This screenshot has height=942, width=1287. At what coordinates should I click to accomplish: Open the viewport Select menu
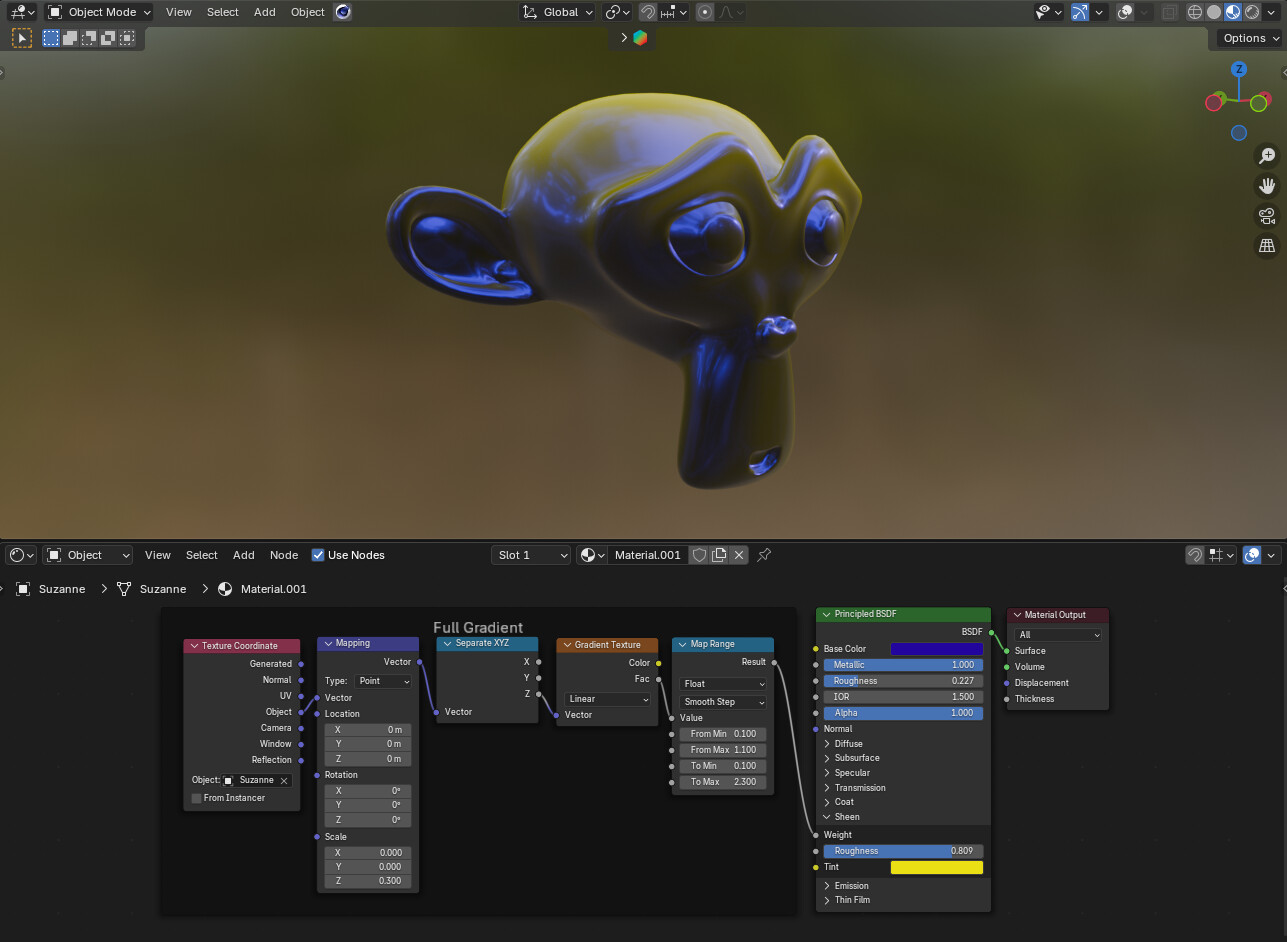point(222,12)
